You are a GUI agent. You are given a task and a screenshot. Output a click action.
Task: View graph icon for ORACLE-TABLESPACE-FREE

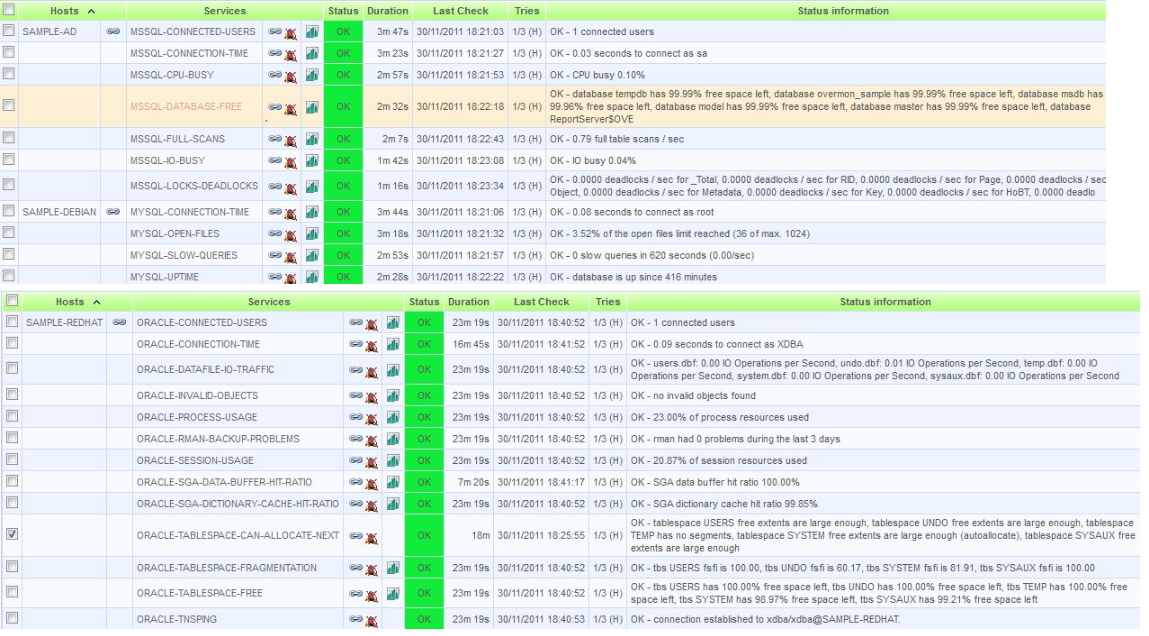pos(393,594)
